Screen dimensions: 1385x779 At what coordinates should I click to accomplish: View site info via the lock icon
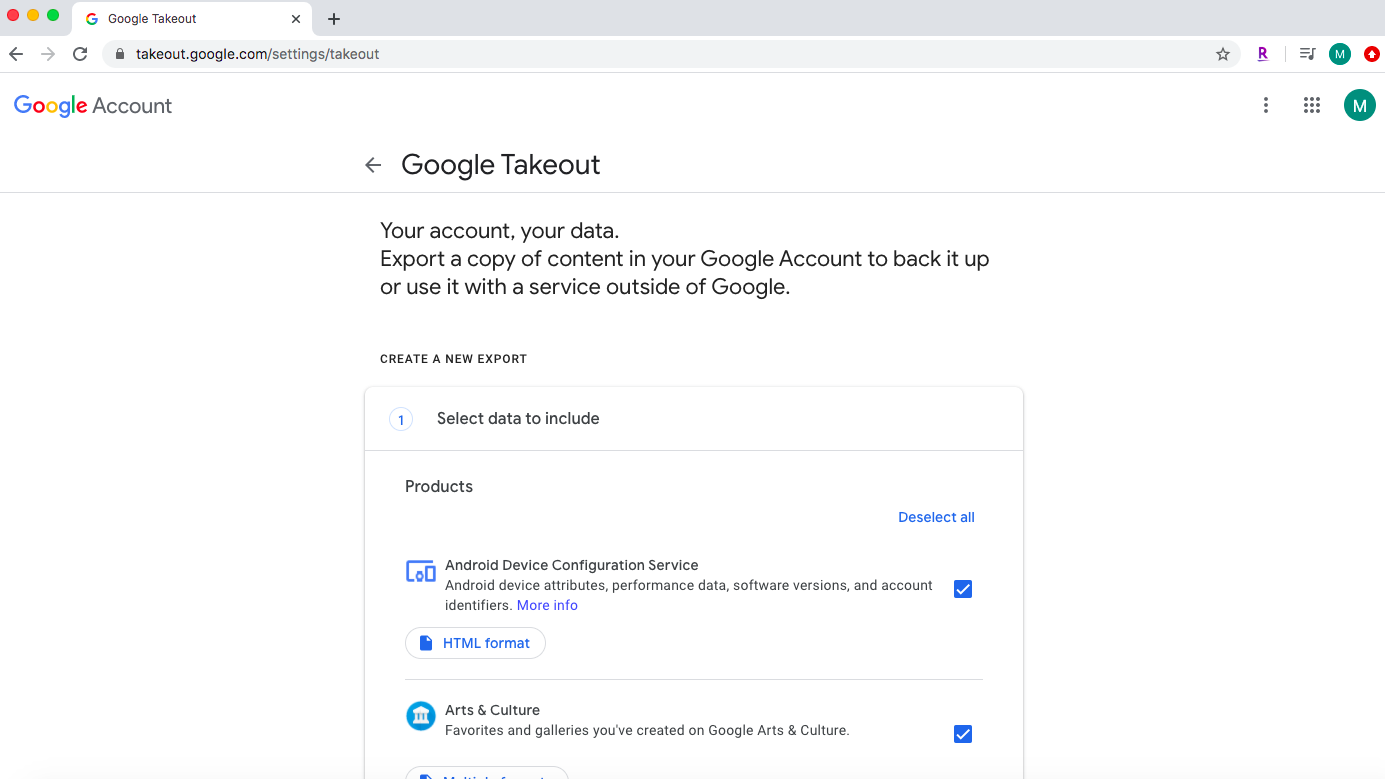(119, 54)
